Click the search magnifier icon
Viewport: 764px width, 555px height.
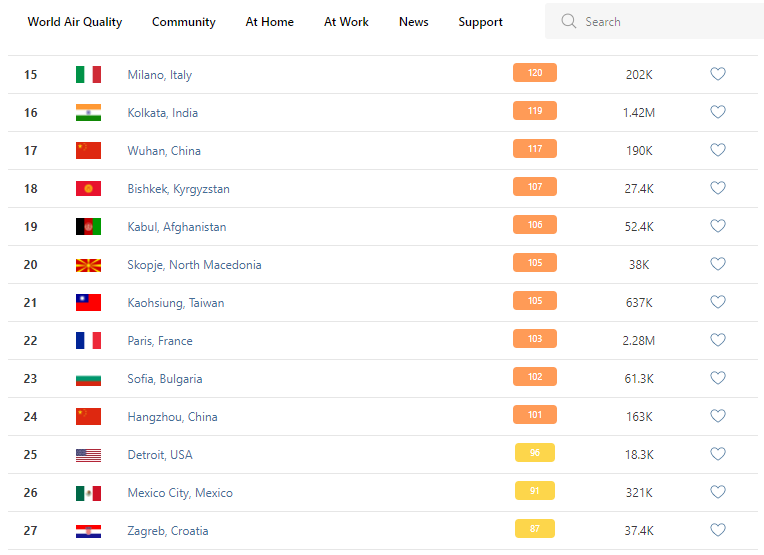point(569,21)
